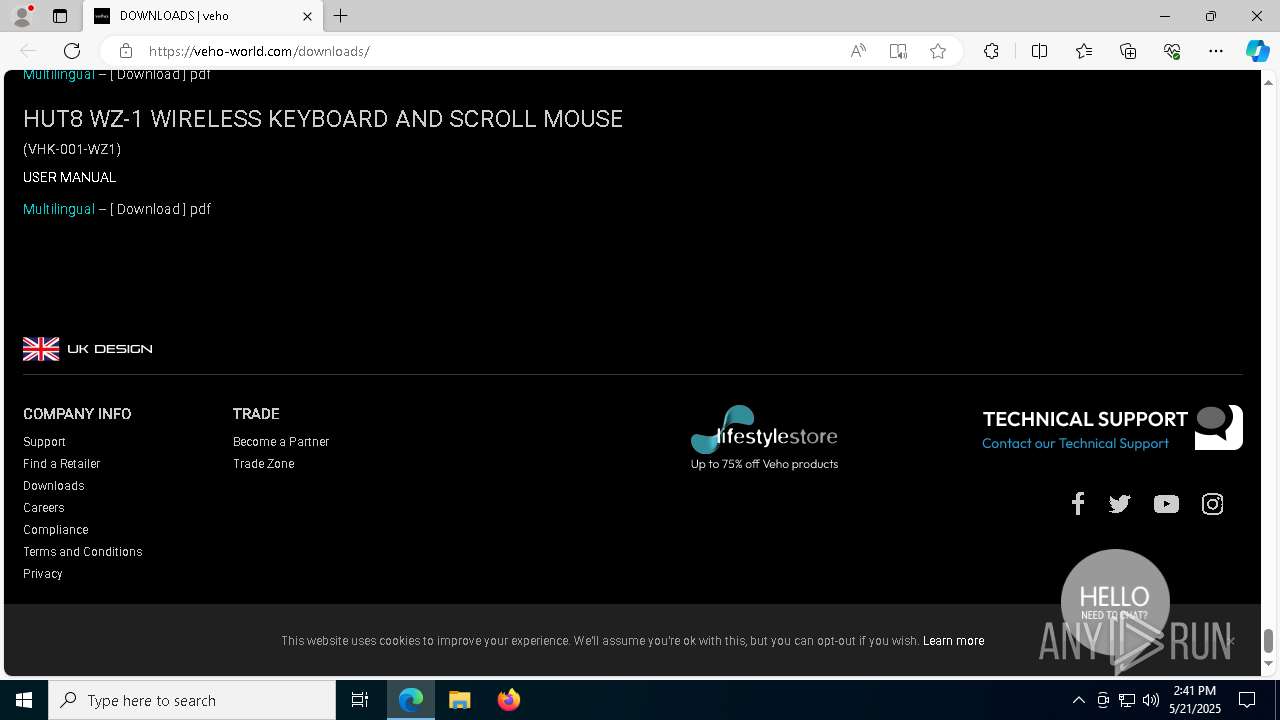Open Instagram social icon in footer
This screenshot has width=1280, height=720.
(x=1212, y=504)
